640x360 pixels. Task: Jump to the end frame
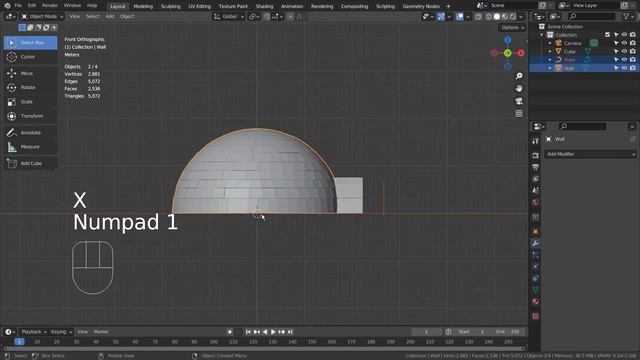[290, 332]
